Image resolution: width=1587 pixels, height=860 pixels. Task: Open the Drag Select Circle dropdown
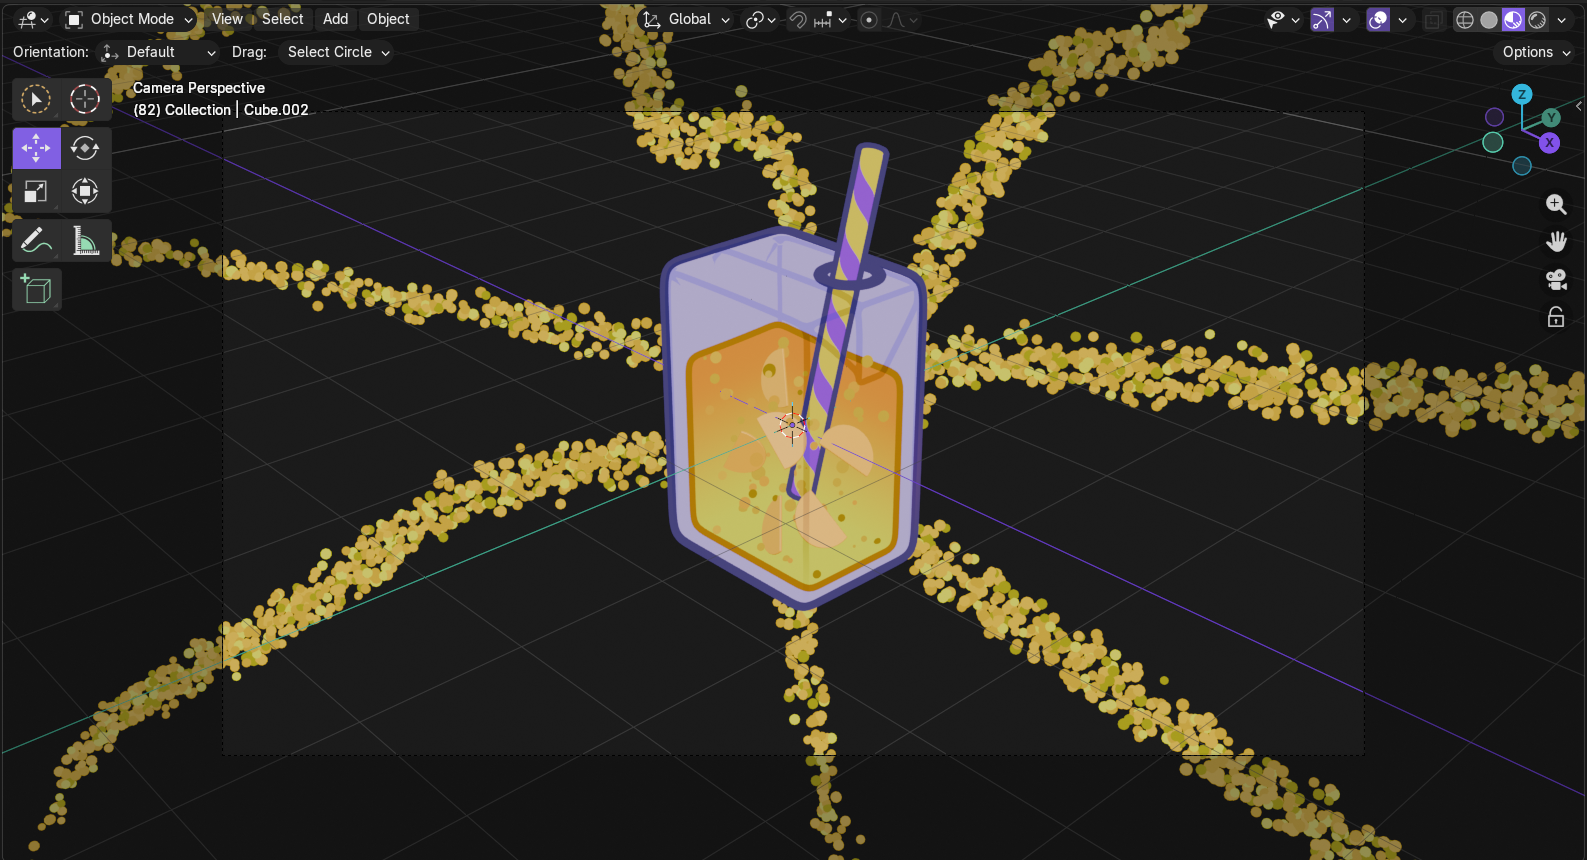[335, 52]
